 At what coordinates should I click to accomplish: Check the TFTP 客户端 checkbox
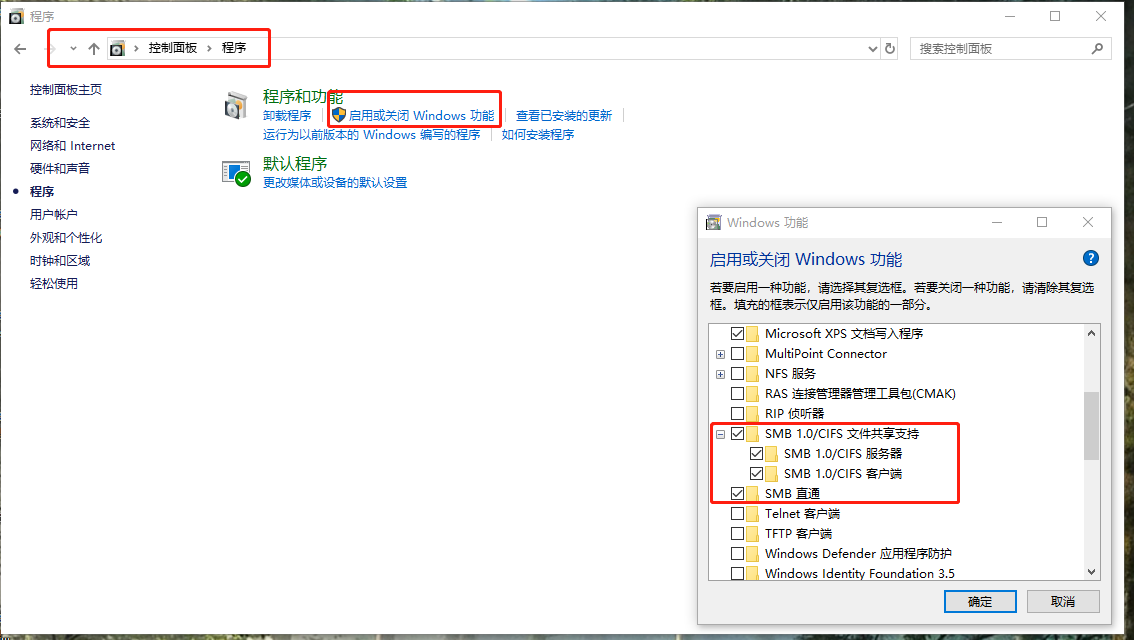tap(738, 534)
